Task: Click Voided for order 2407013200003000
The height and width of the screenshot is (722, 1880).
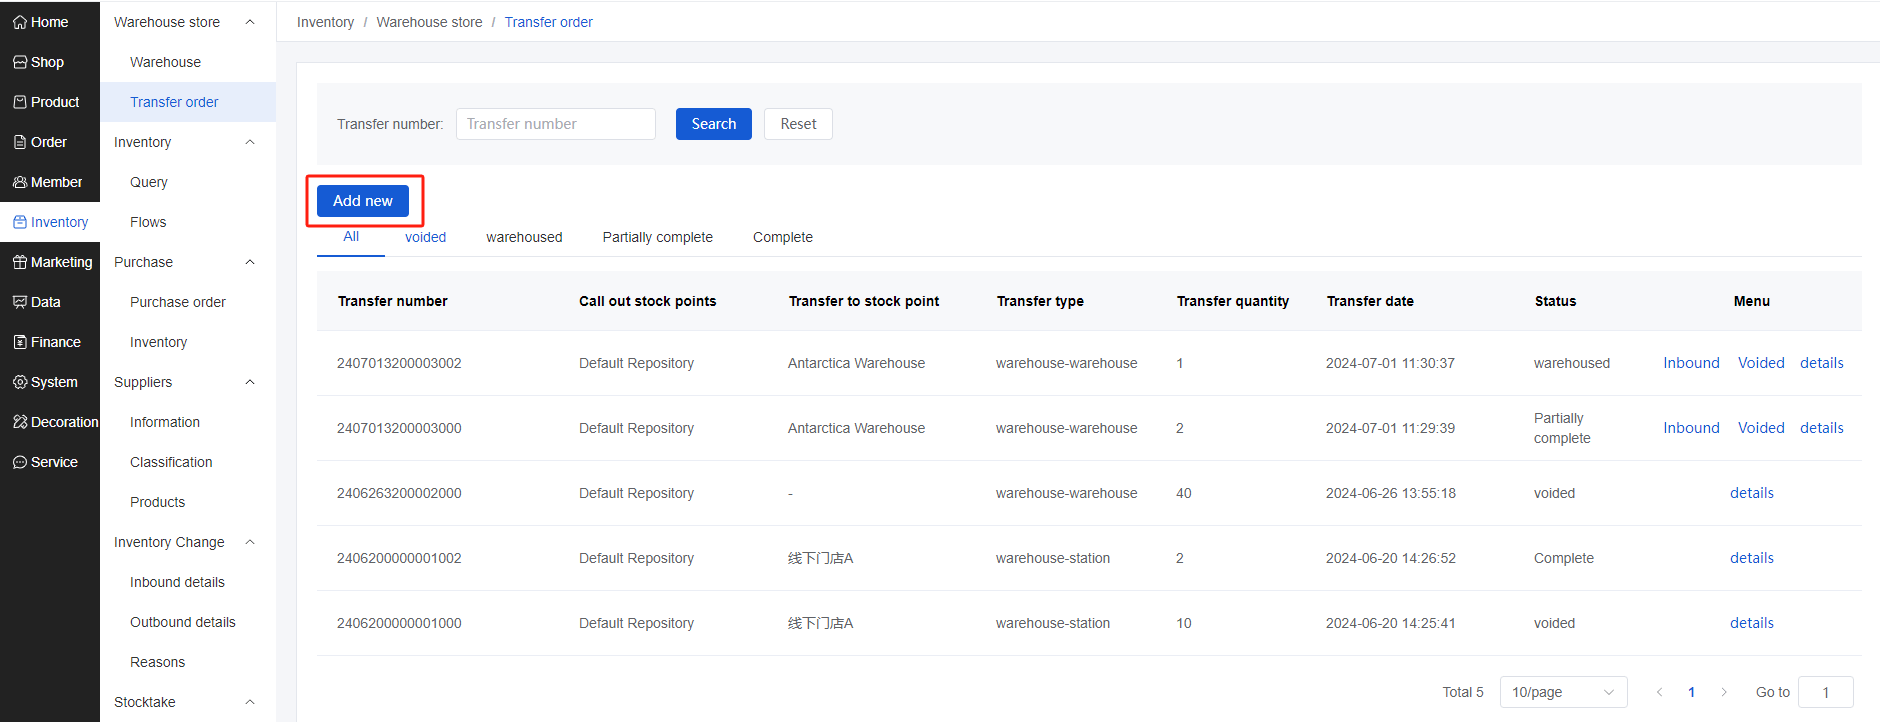Action: [x=1761, y=428]
